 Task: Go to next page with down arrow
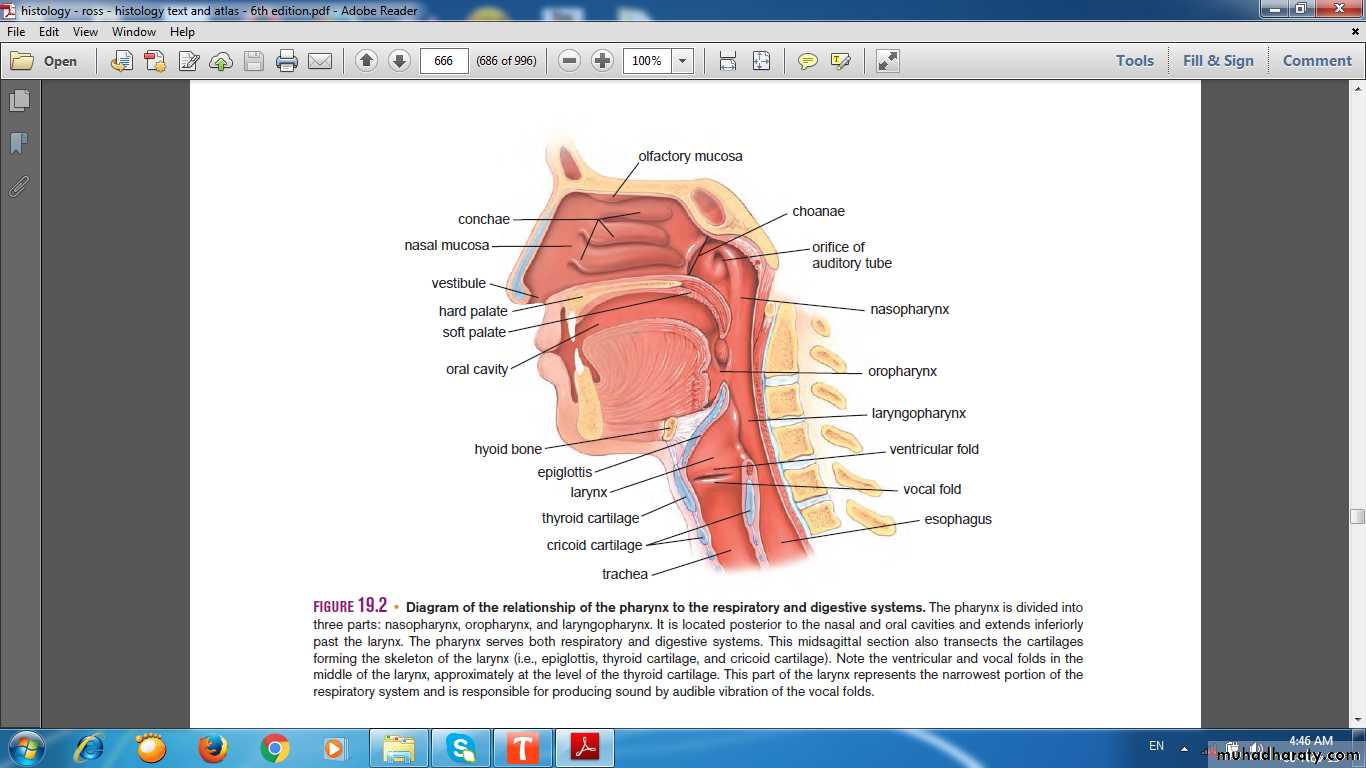(x=399, y=61)
